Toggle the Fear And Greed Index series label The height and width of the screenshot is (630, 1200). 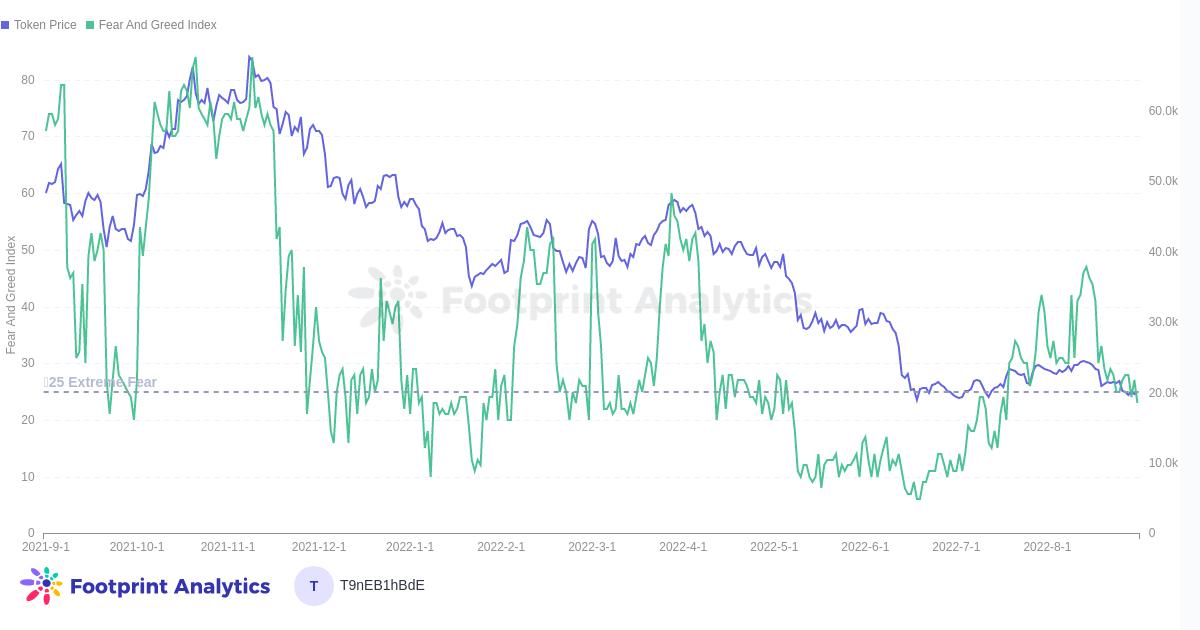point(157,25)
